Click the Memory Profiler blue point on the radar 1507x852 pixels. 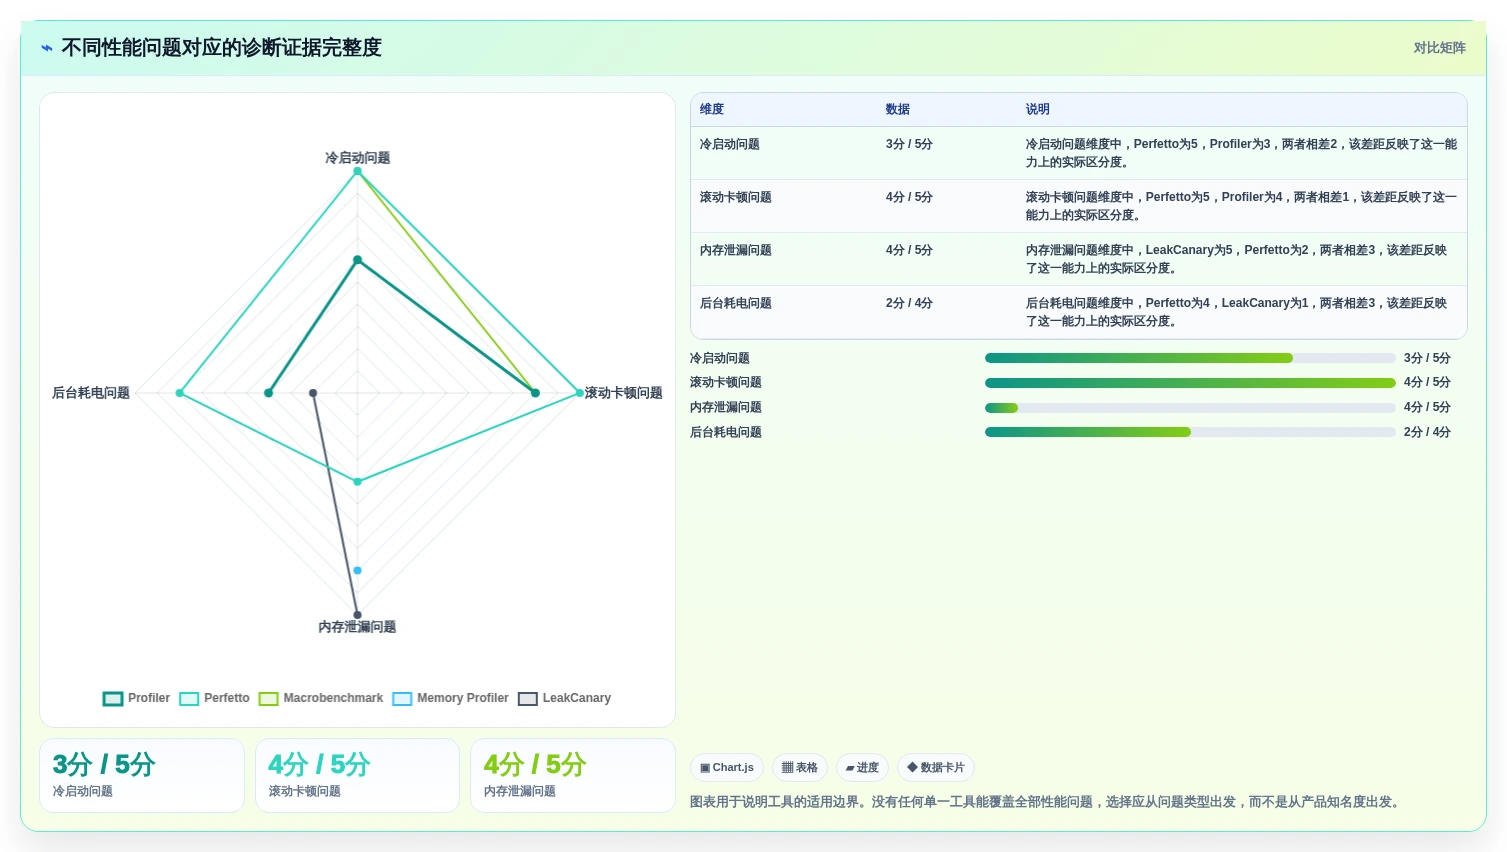click(357, 570)
